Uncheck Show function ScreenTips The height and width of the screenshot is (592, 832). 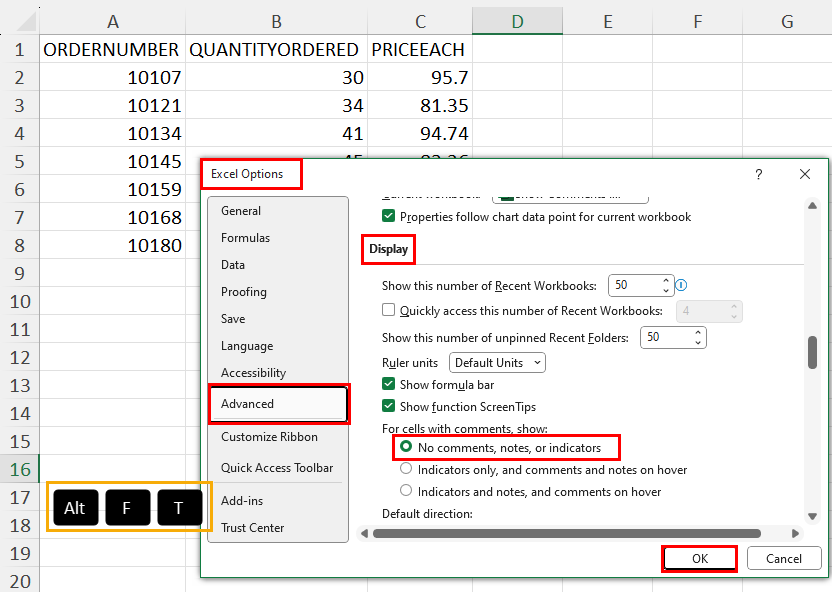[x=388, y=406]
